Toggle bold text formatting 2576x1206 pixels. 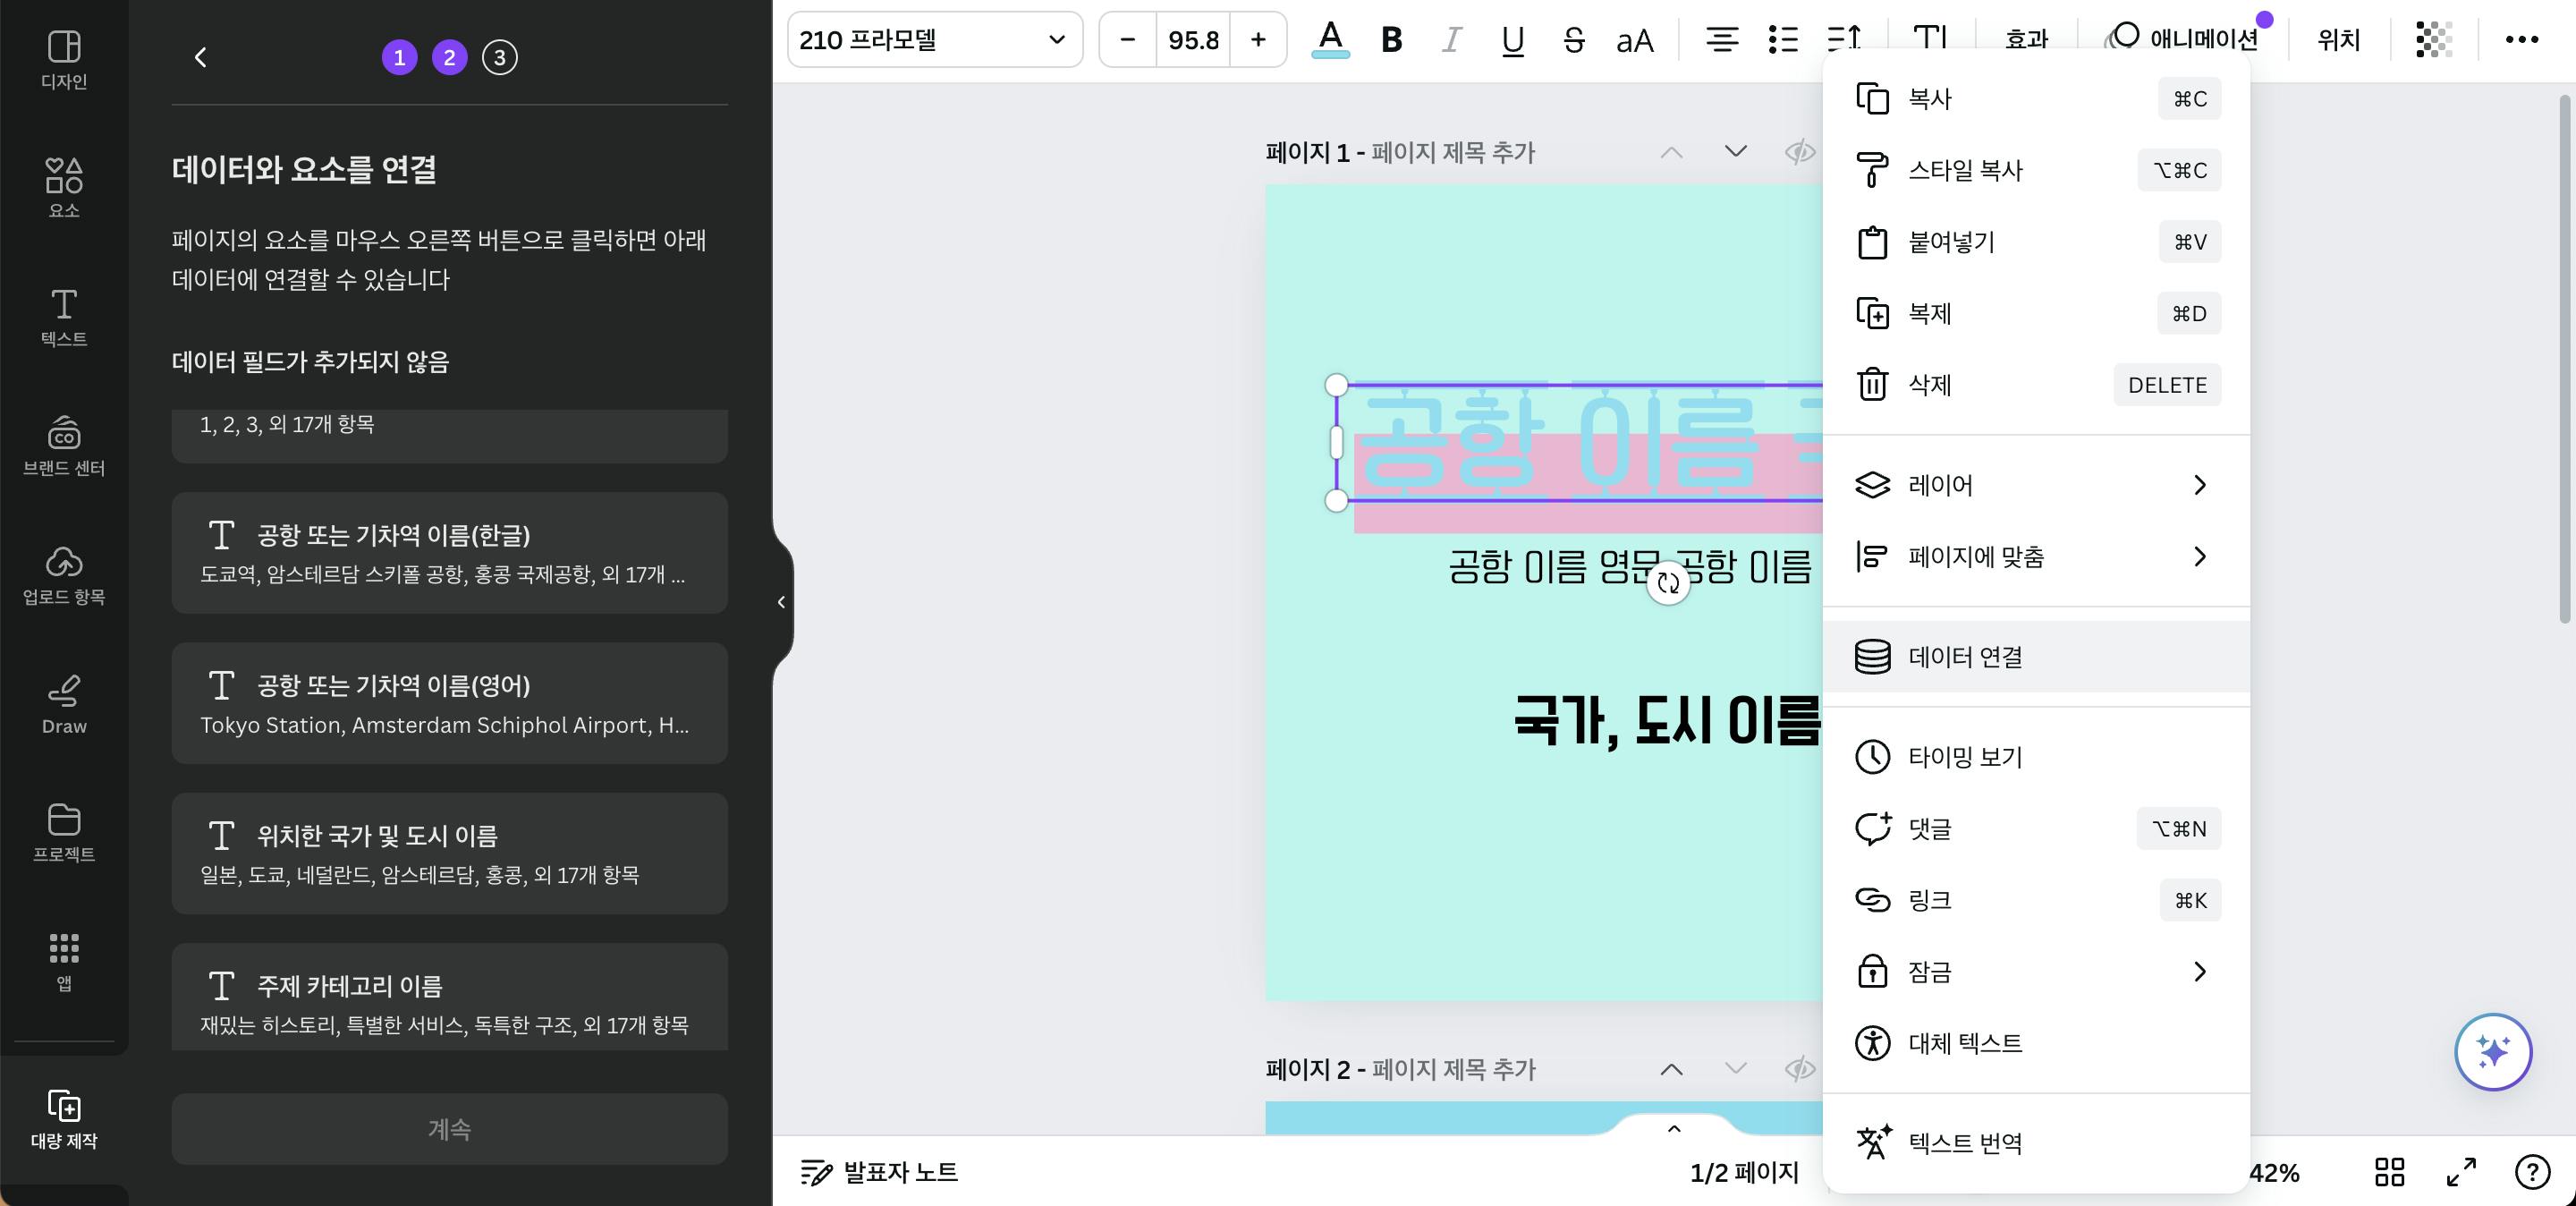pyautogui.click(x=1391, y=40)
